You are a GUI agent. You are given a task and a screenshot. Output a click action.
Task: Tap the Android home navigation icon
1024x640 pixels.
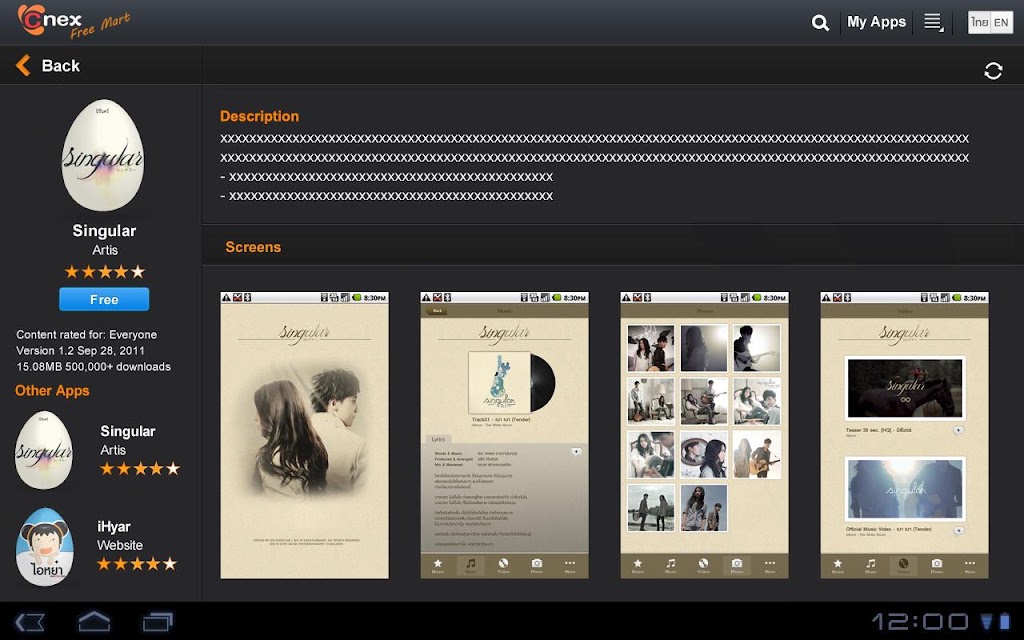pyautogui.click(x=94, y=621)
